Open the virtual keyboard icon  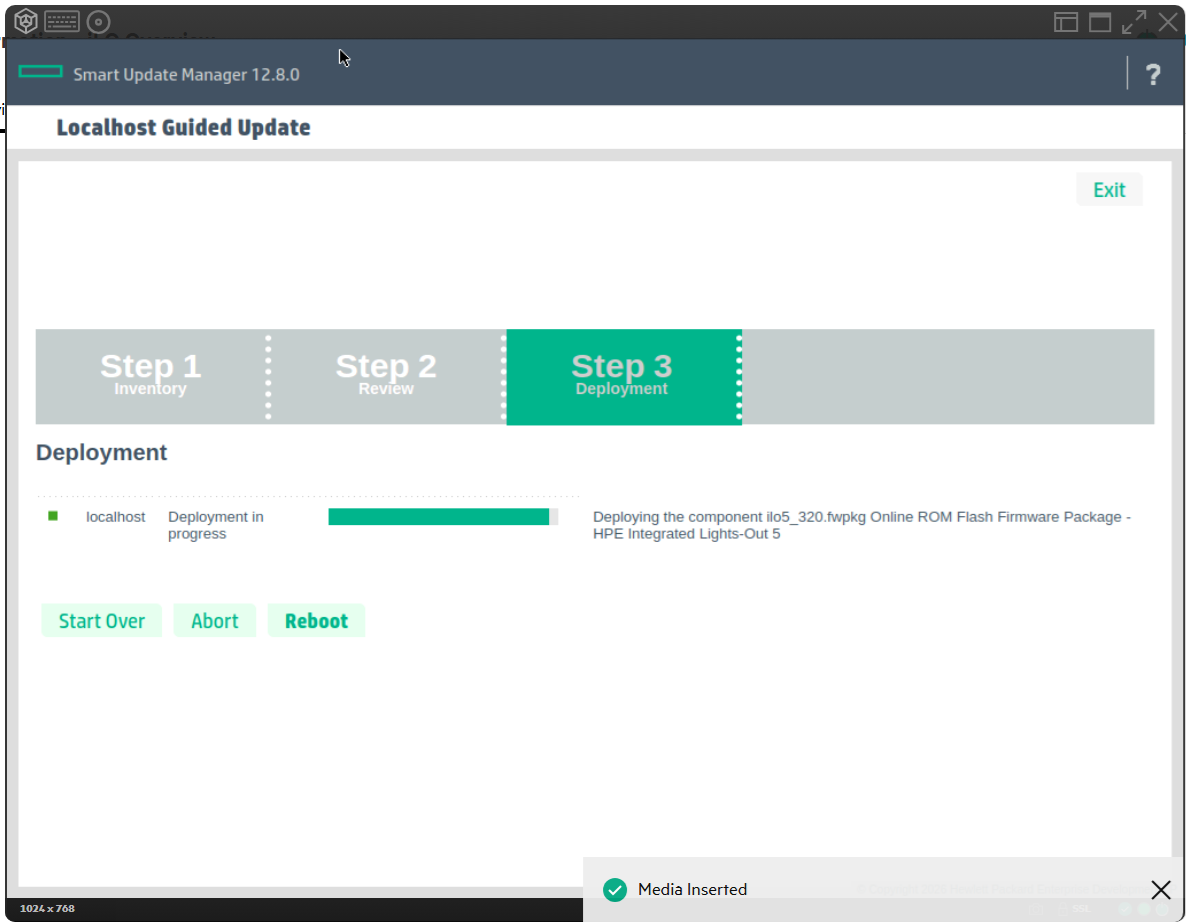(62, 21)
